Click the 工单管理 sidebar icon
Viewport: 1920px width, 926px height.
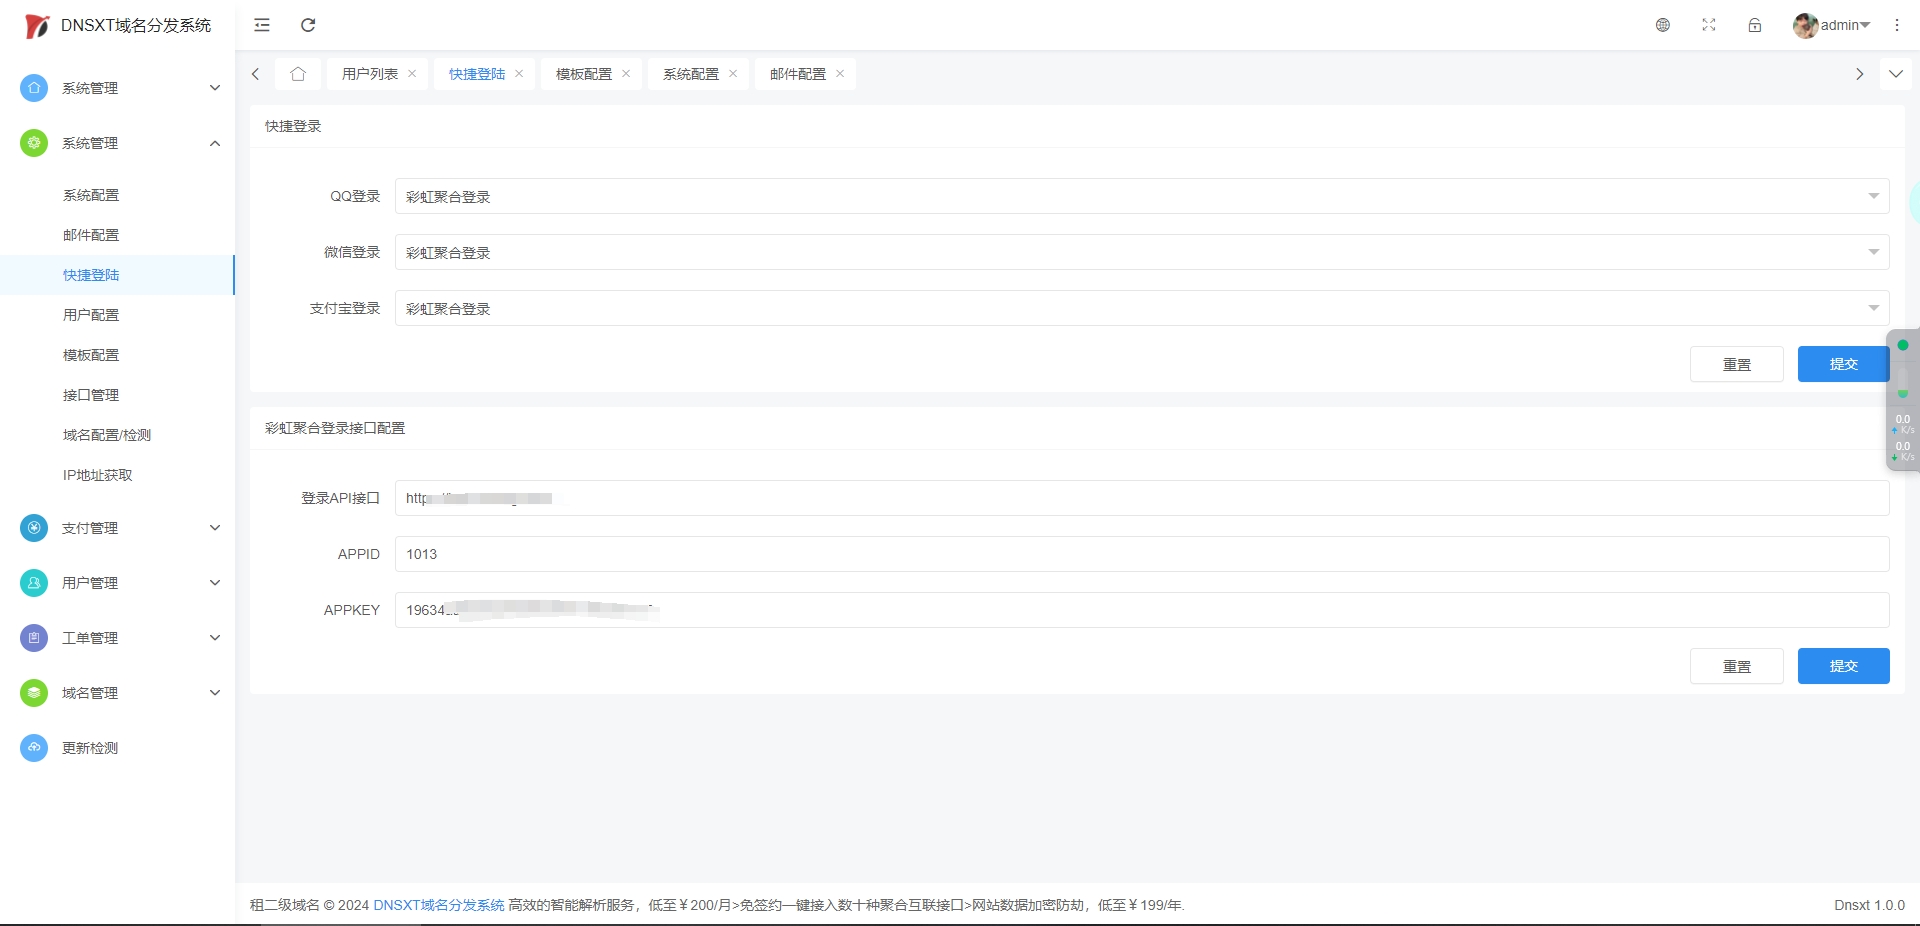coord(34,638)
